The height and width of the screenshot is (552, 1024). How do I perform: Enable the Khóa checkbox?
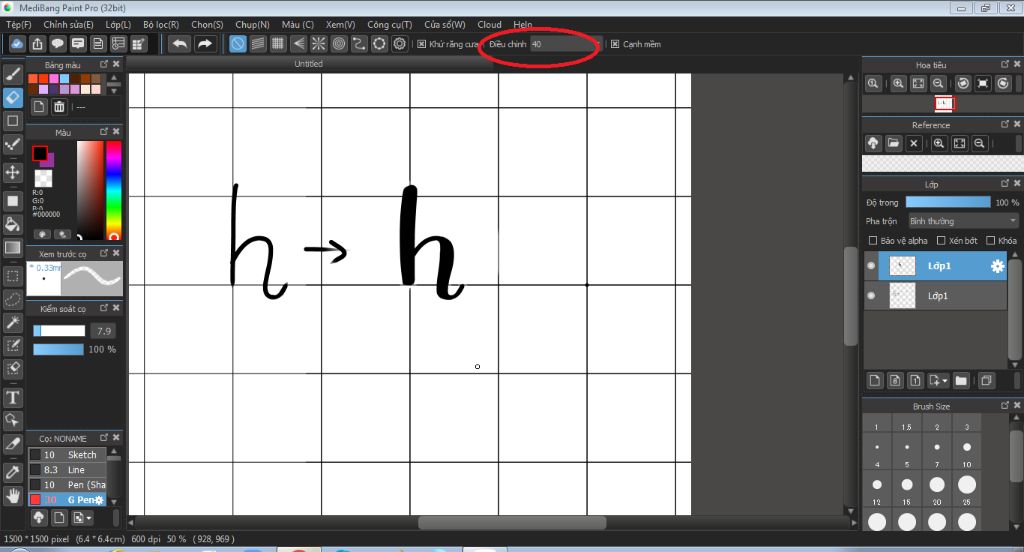(x=991, y=240)
